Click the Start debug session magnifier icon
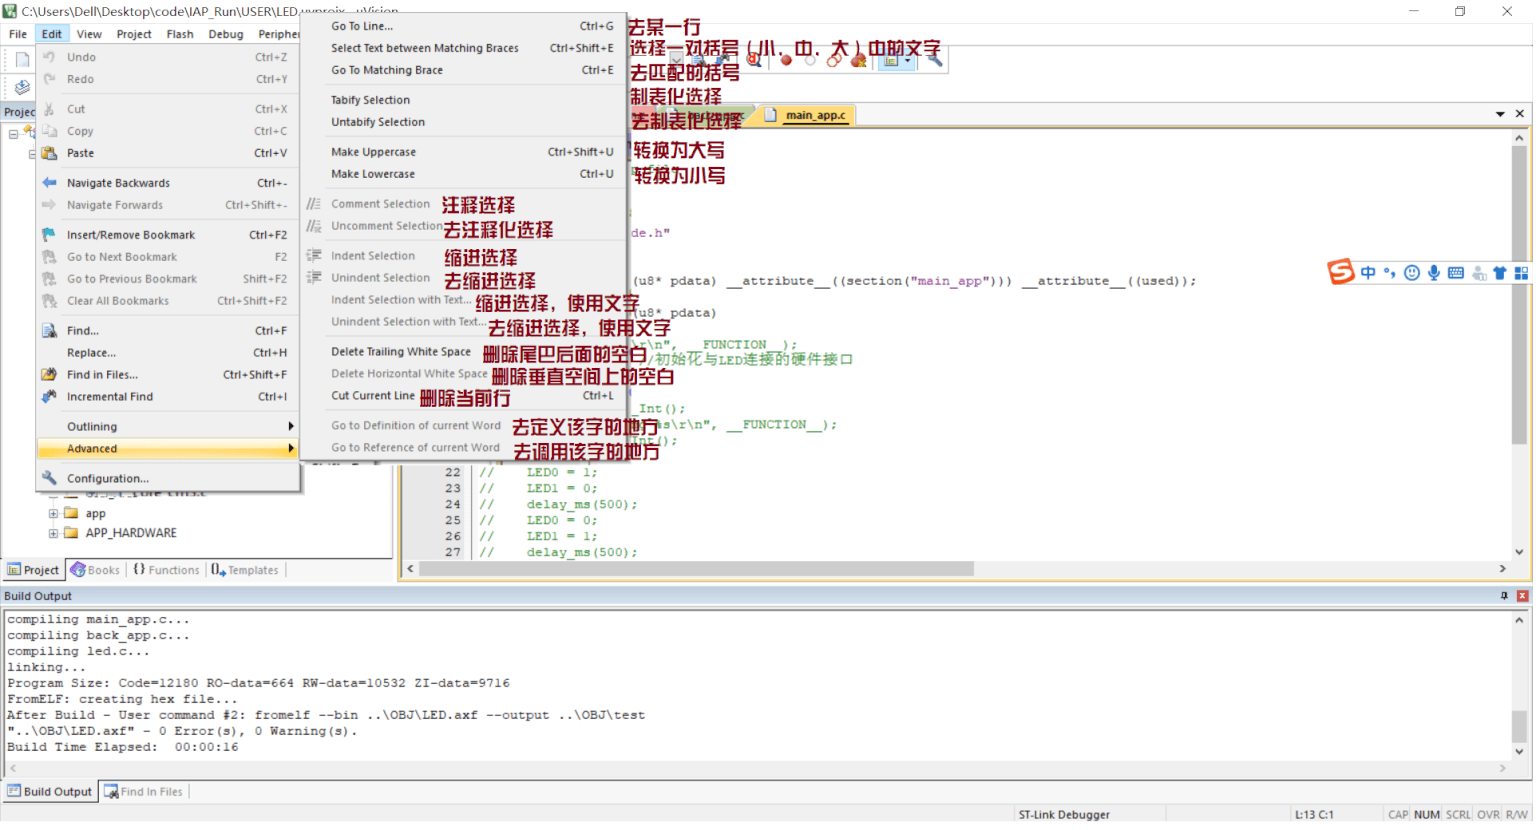 pyautogui.click(x=754, y=60)
